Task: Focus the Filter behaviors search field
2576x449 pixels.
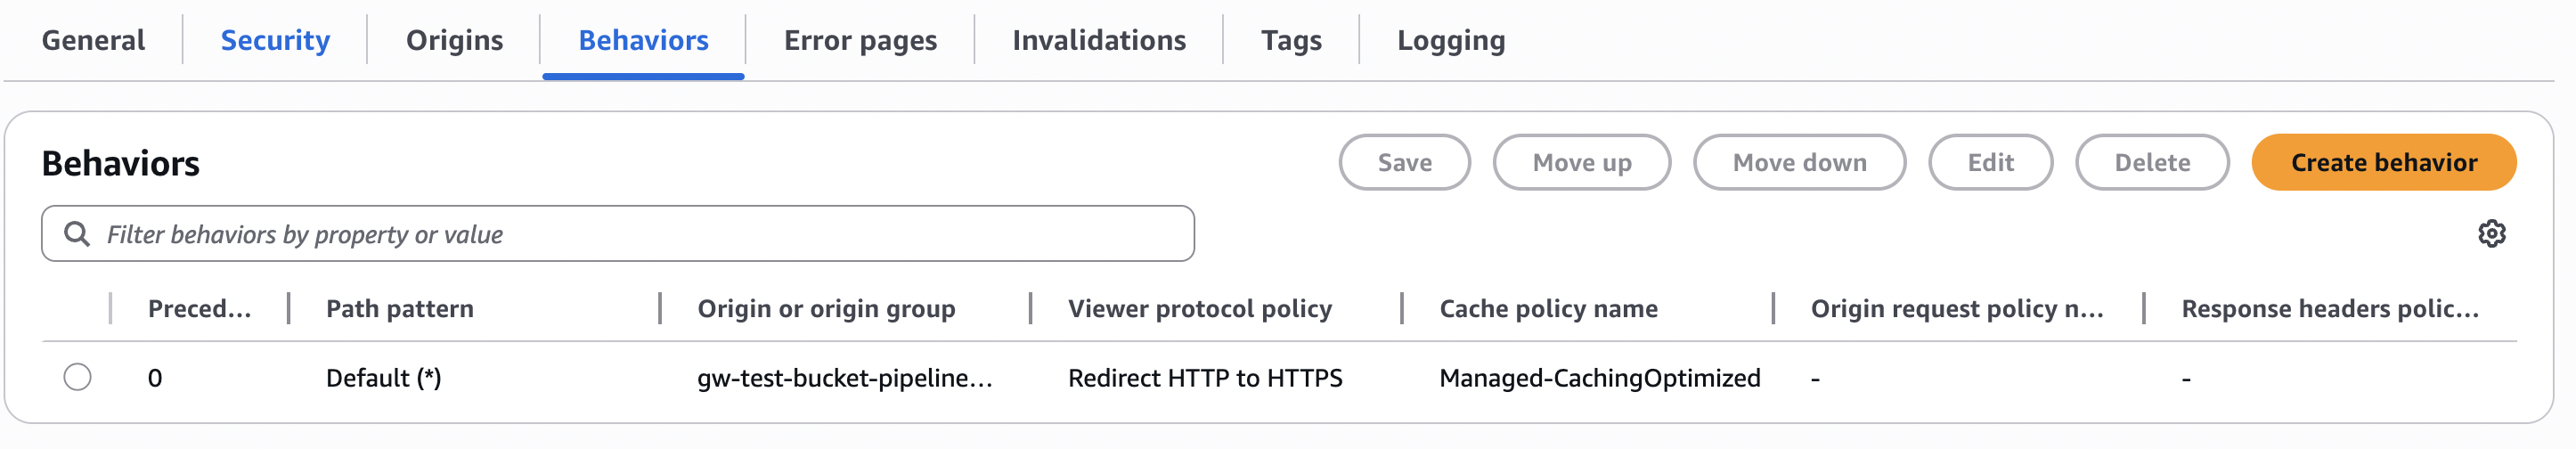Action: point(640,234)
